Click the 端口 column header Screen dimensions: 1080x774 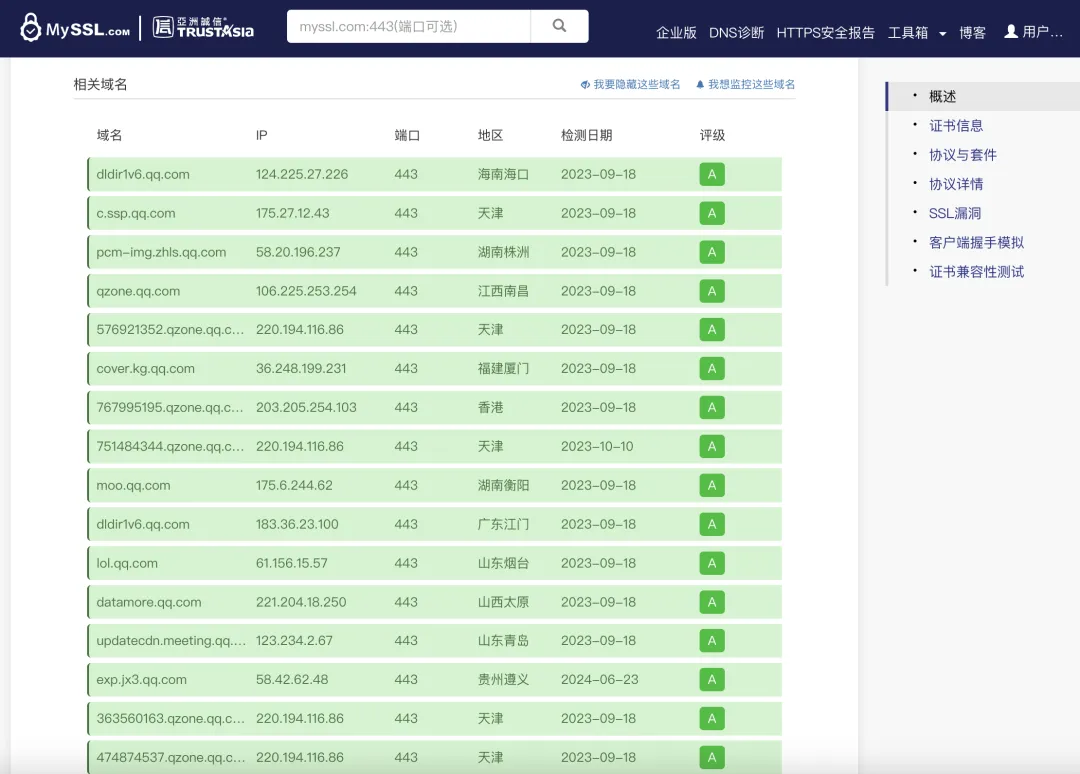pos(407,135)
